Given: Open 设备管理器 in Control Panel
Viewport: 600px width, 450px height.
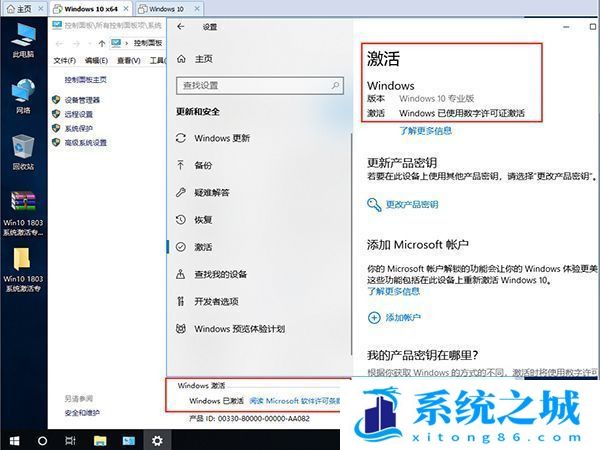Looking at the screenshot, I should point(82,100).
